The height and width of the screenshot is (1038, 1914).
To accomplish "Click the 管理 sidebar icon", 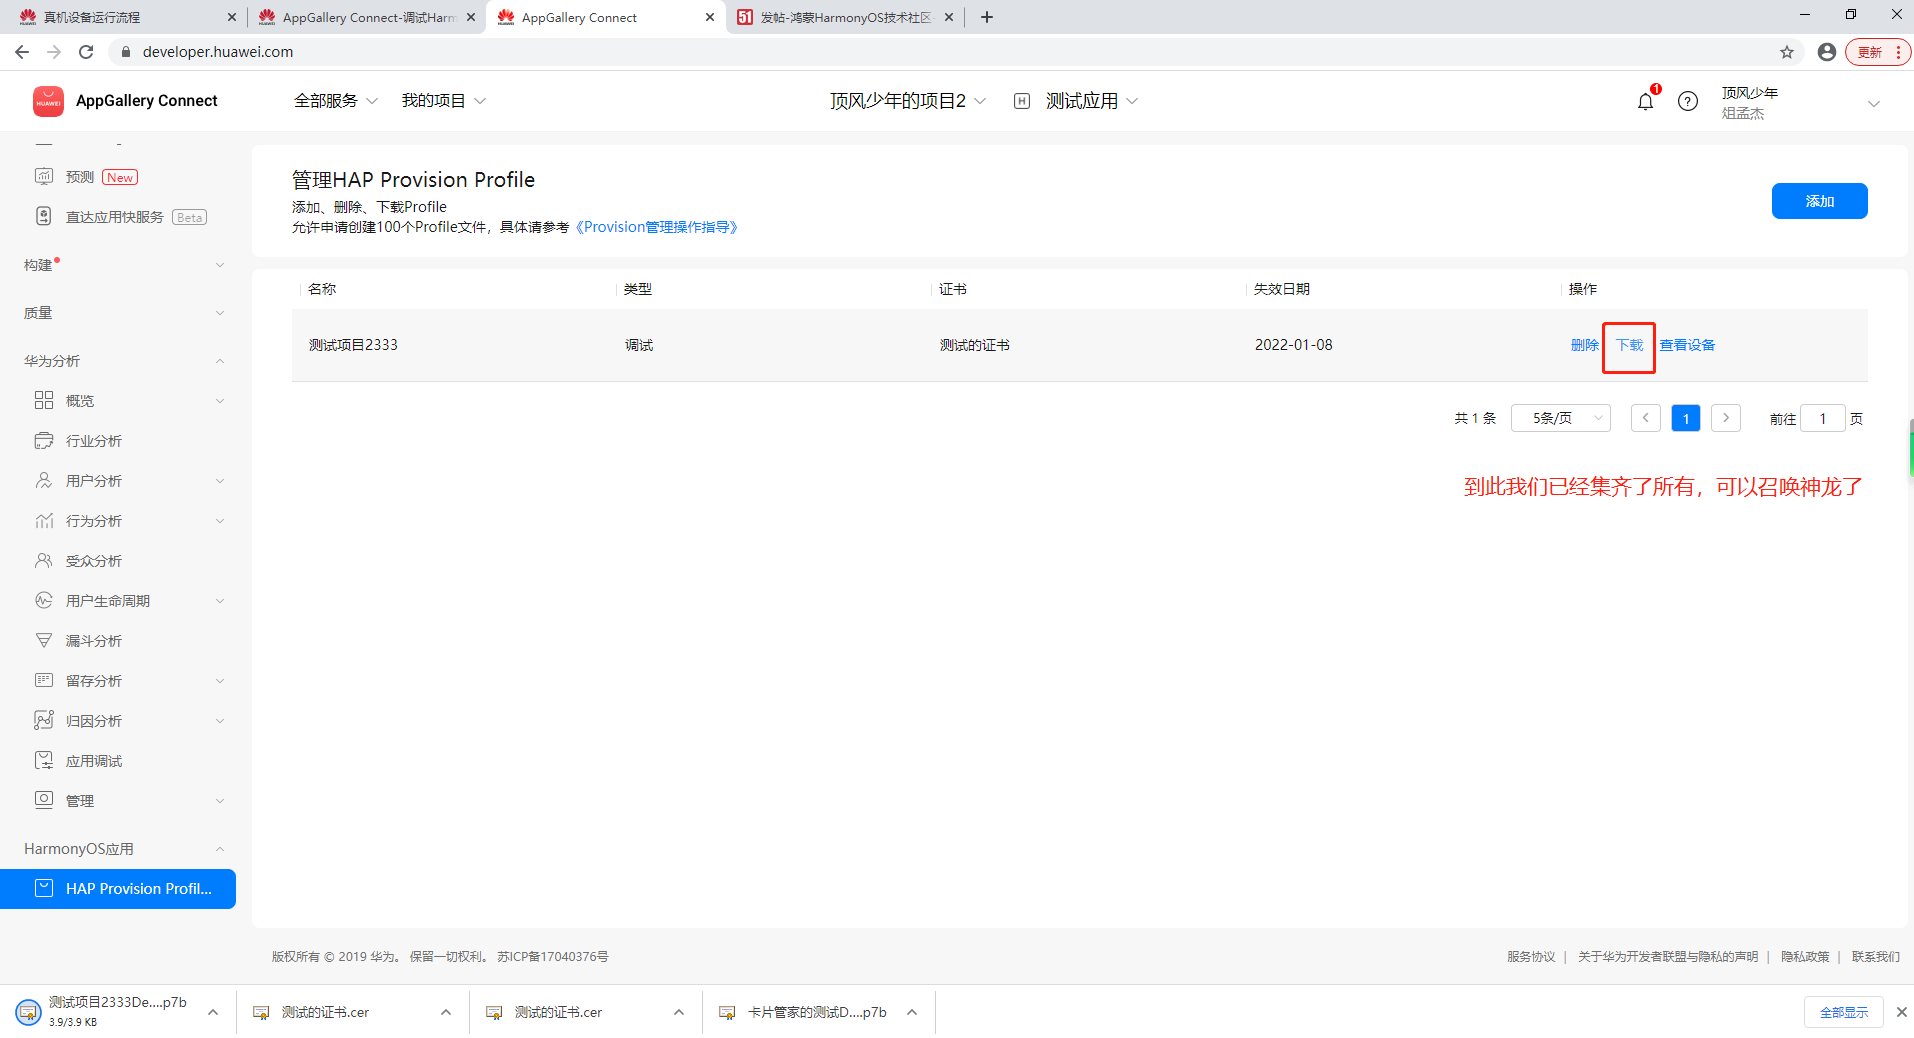I will [44, 800].
